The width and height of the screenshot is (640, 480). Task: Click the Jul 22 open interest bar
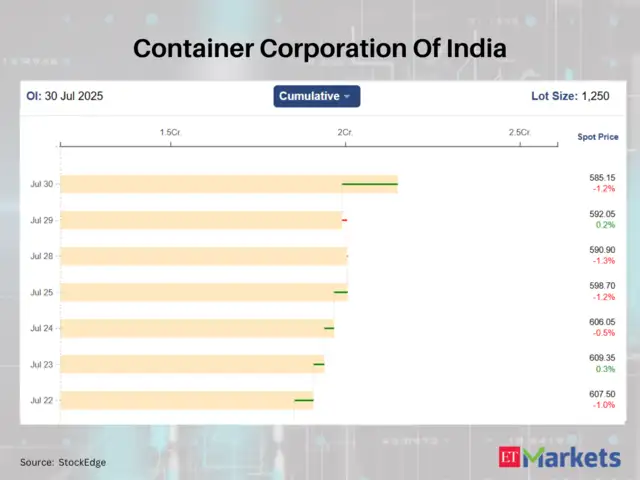point(180,400)
